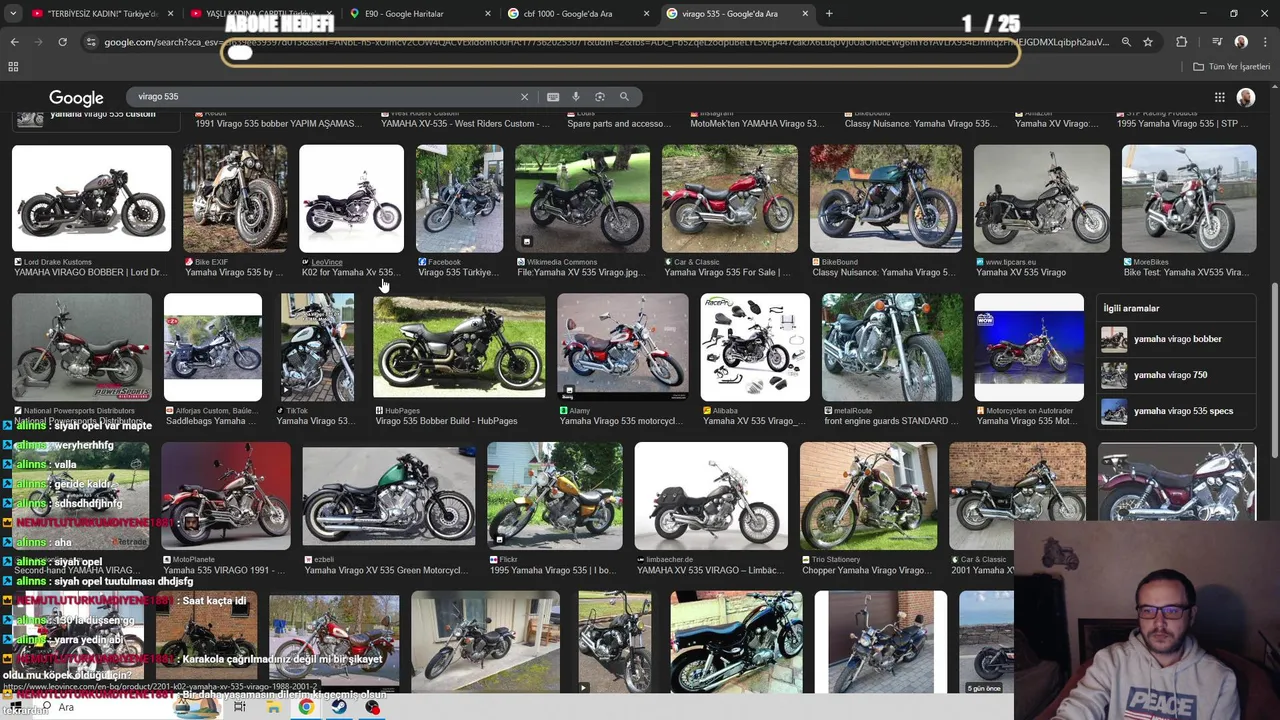Open the Chrome extensions menu

(1182, 42)
